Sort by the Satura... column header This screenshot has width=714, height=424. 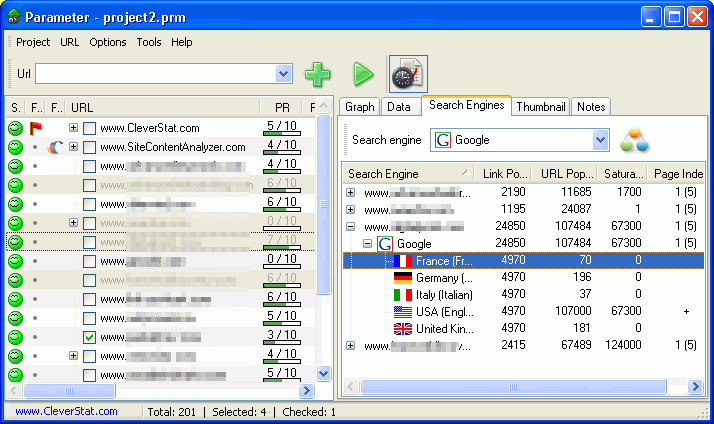623,174
